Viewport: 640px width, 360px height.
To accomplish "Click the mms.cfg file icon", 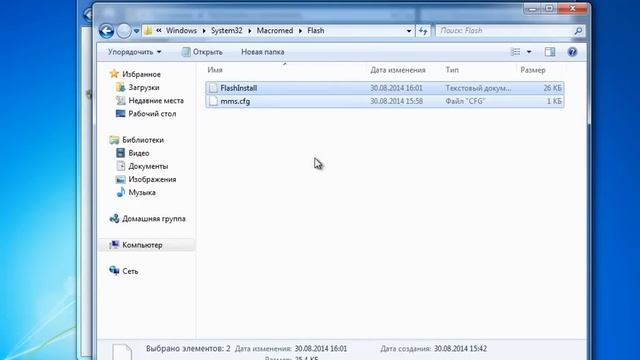I will pyautogui.click(x=213, y=101).
